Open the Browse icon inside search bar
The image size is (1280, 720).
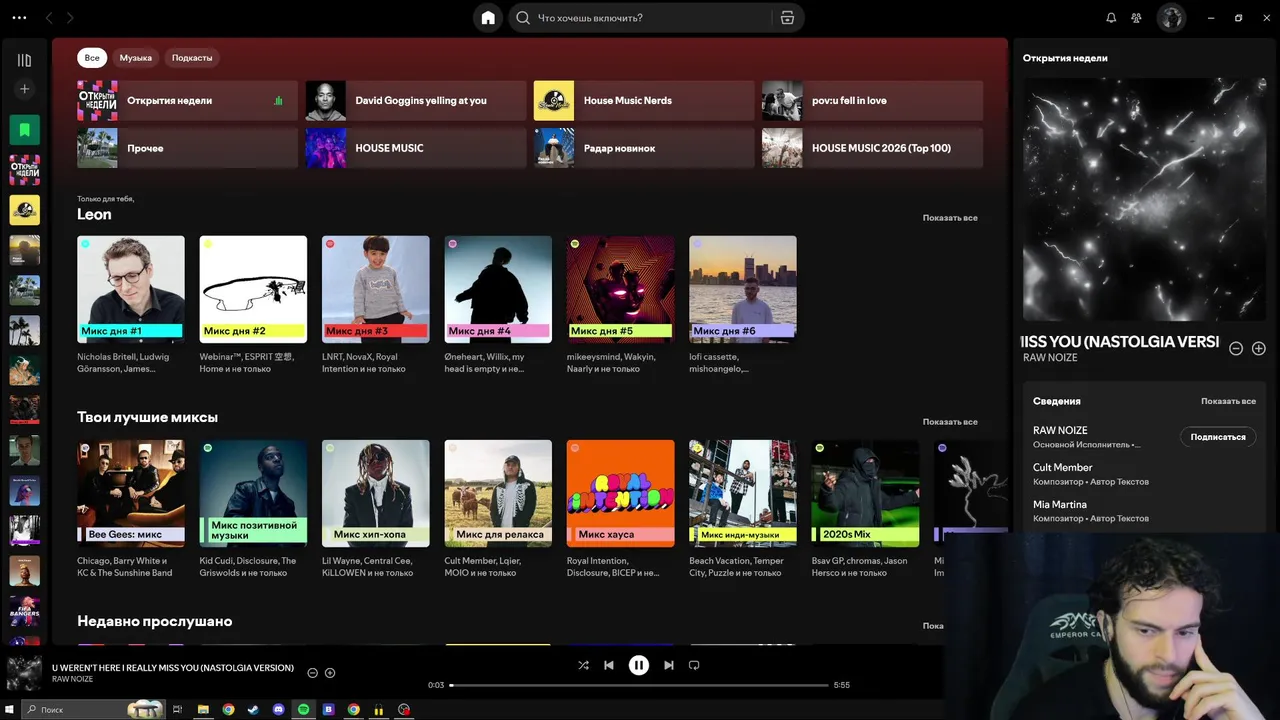pyautogui.click(x=787, y=18)
